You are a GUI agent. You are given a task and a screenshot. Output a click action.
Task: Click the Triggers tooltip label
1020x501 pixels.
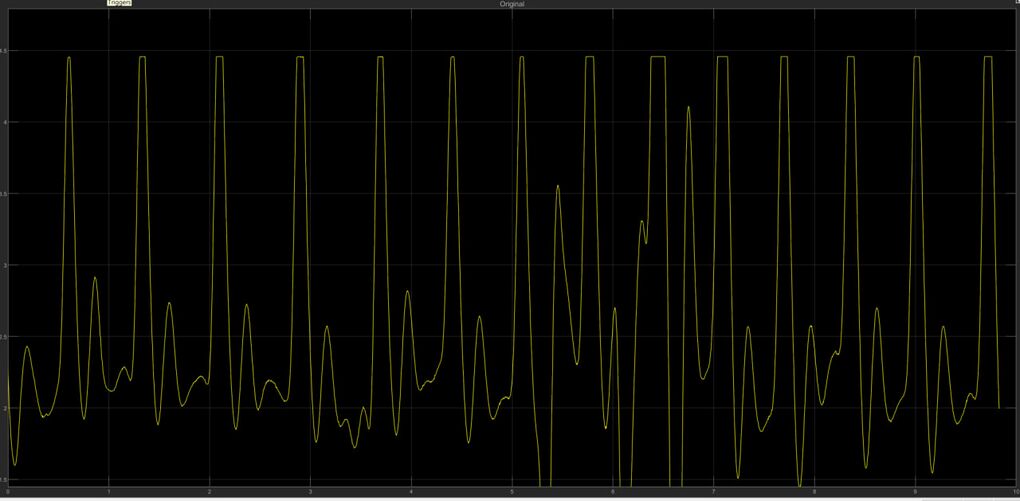[x=119, y=4]
